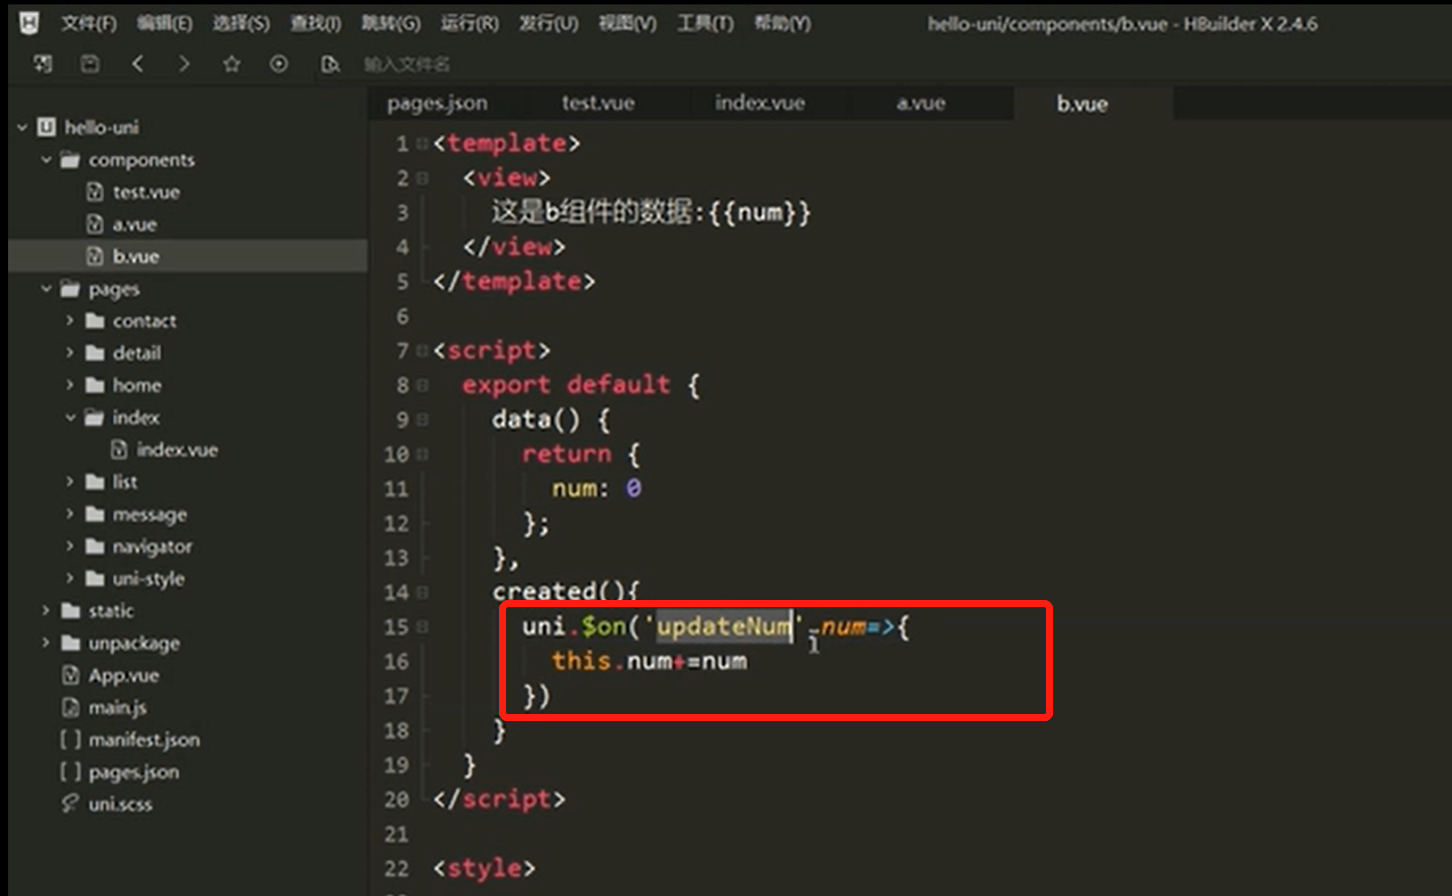
Task: Click the new file toolbar icon
Action: 43,64
